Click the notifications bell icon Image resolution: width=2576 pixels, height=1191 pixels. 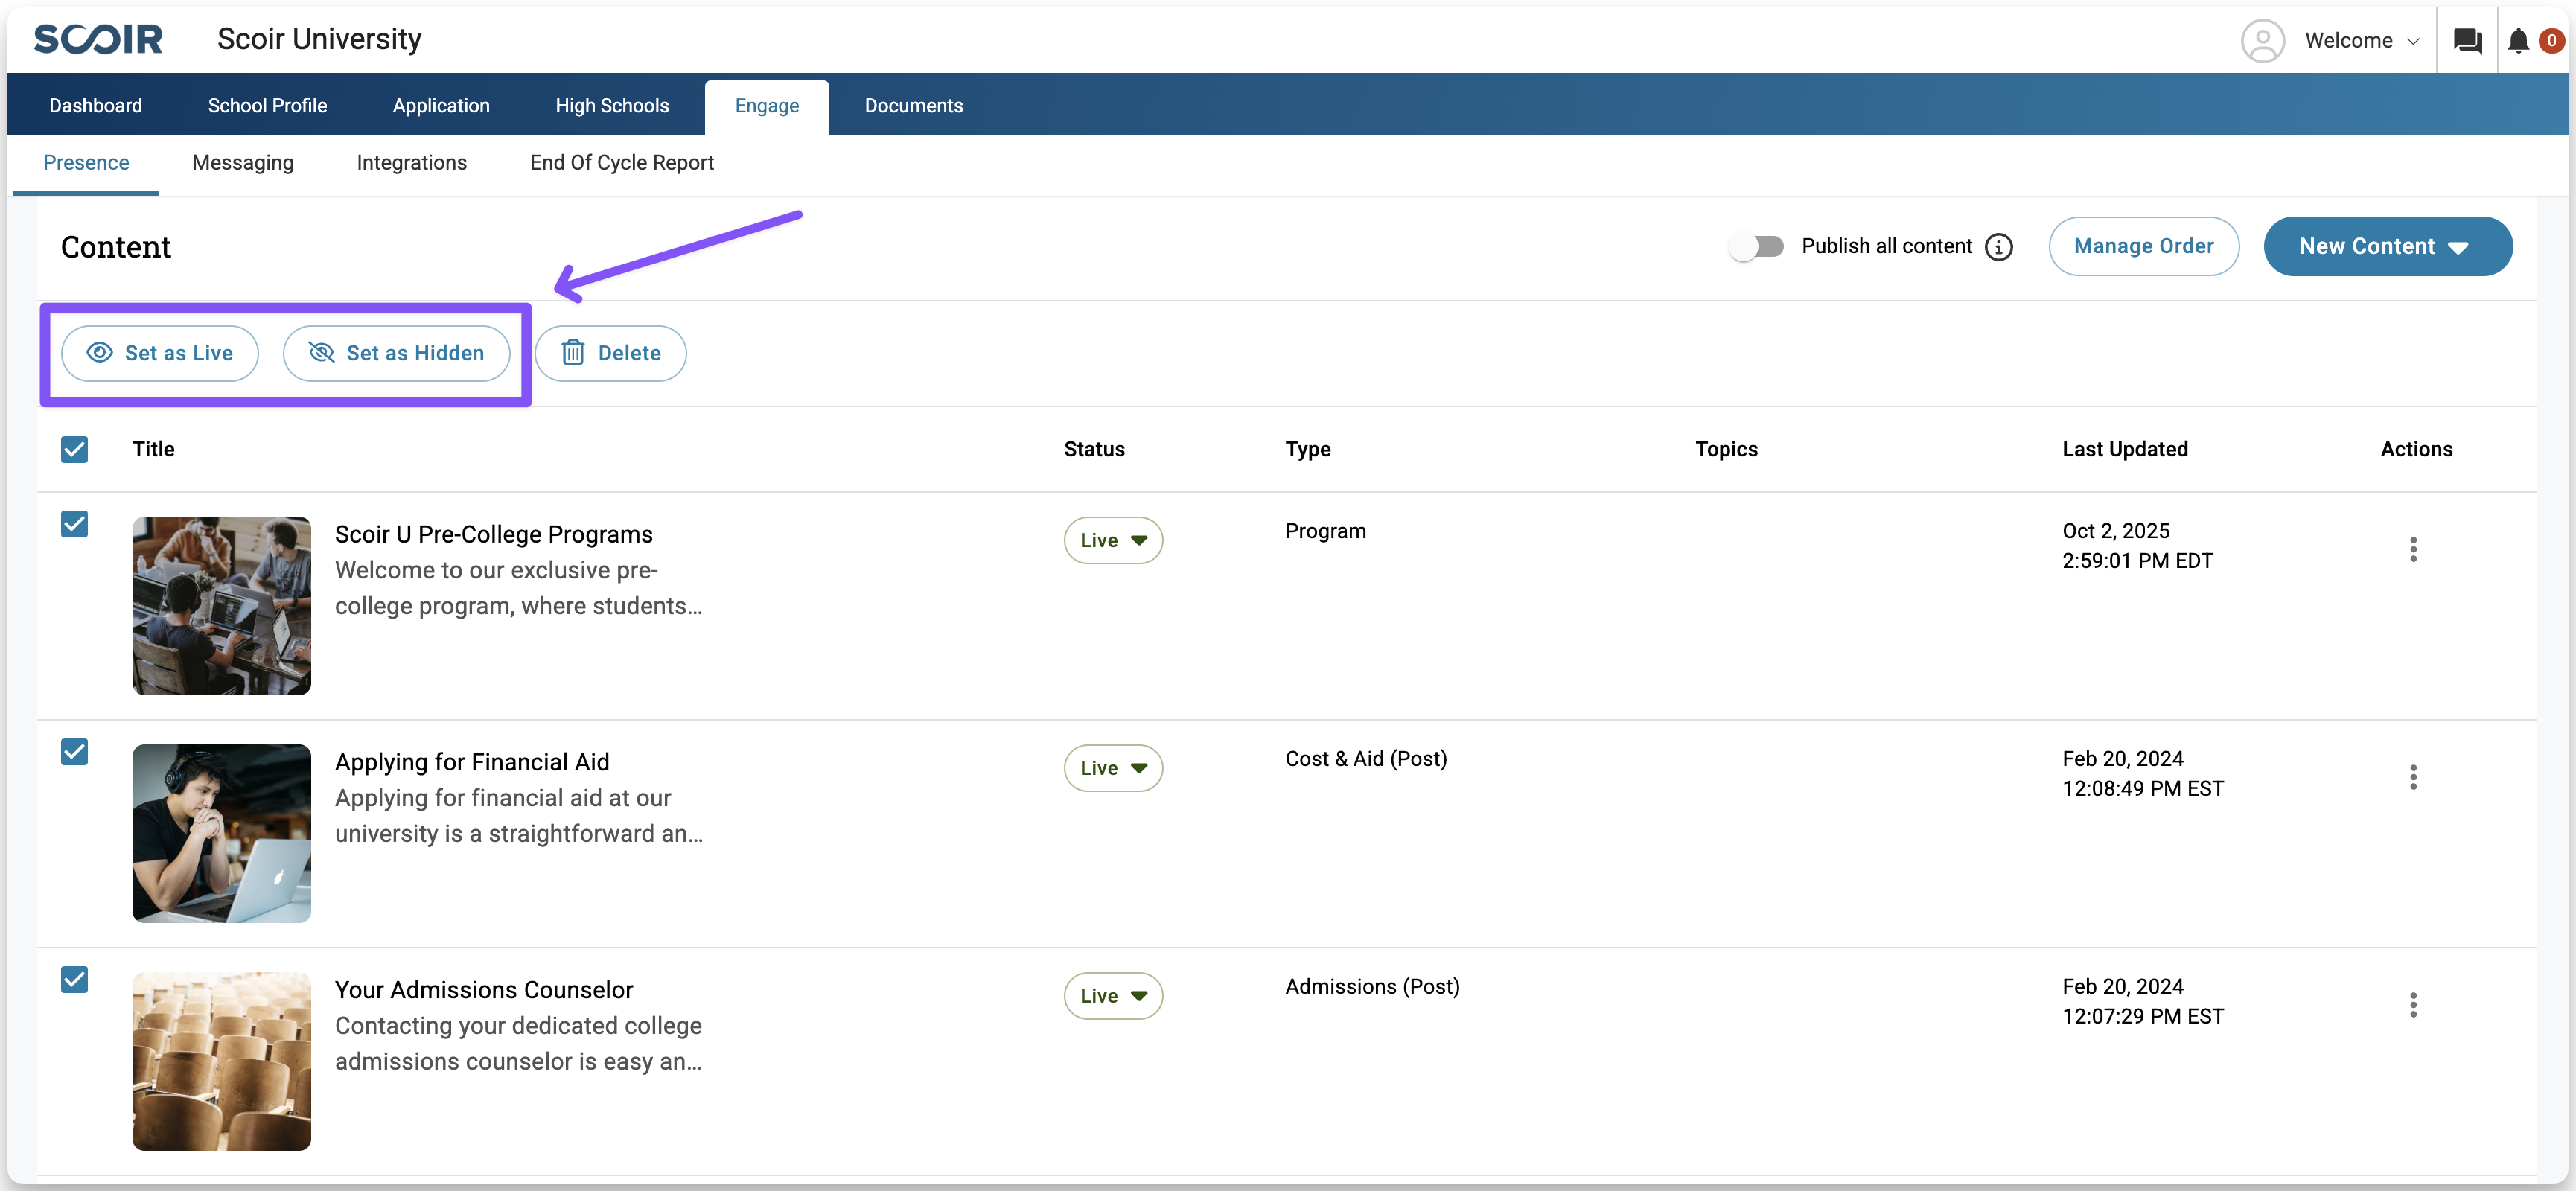pos(2518,41)
